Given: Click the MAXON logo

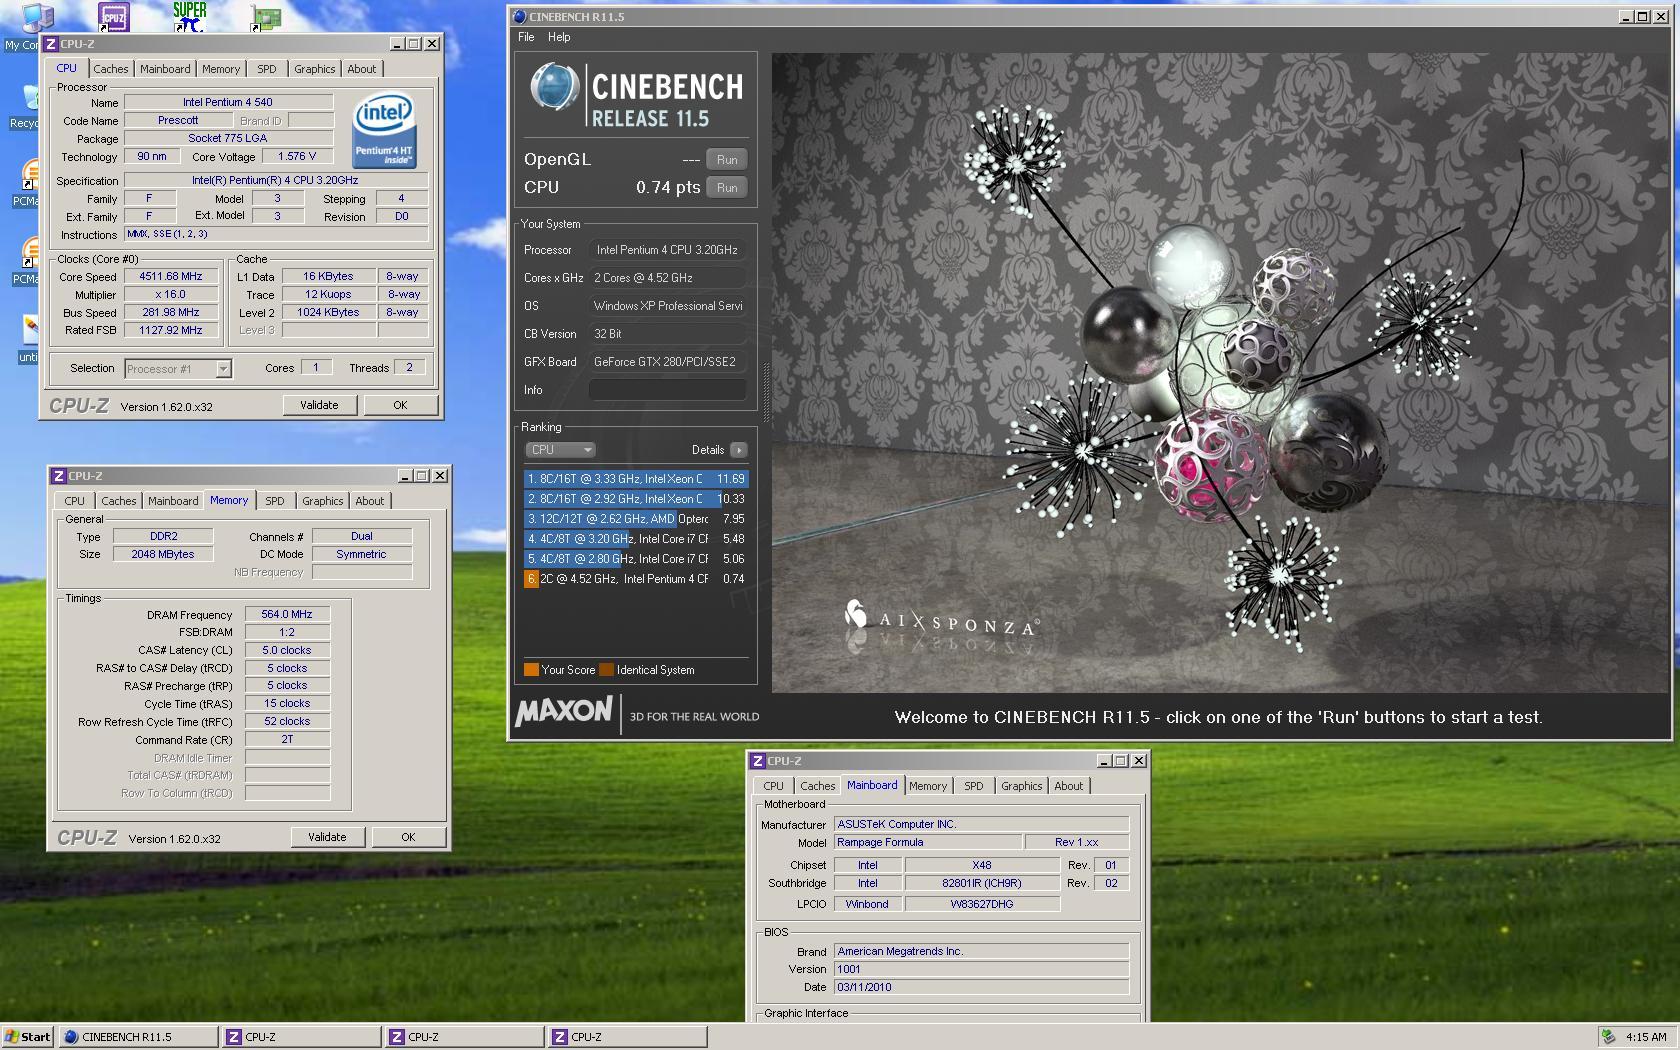Looking at the screenshot, I should click(x=563, y=711).
